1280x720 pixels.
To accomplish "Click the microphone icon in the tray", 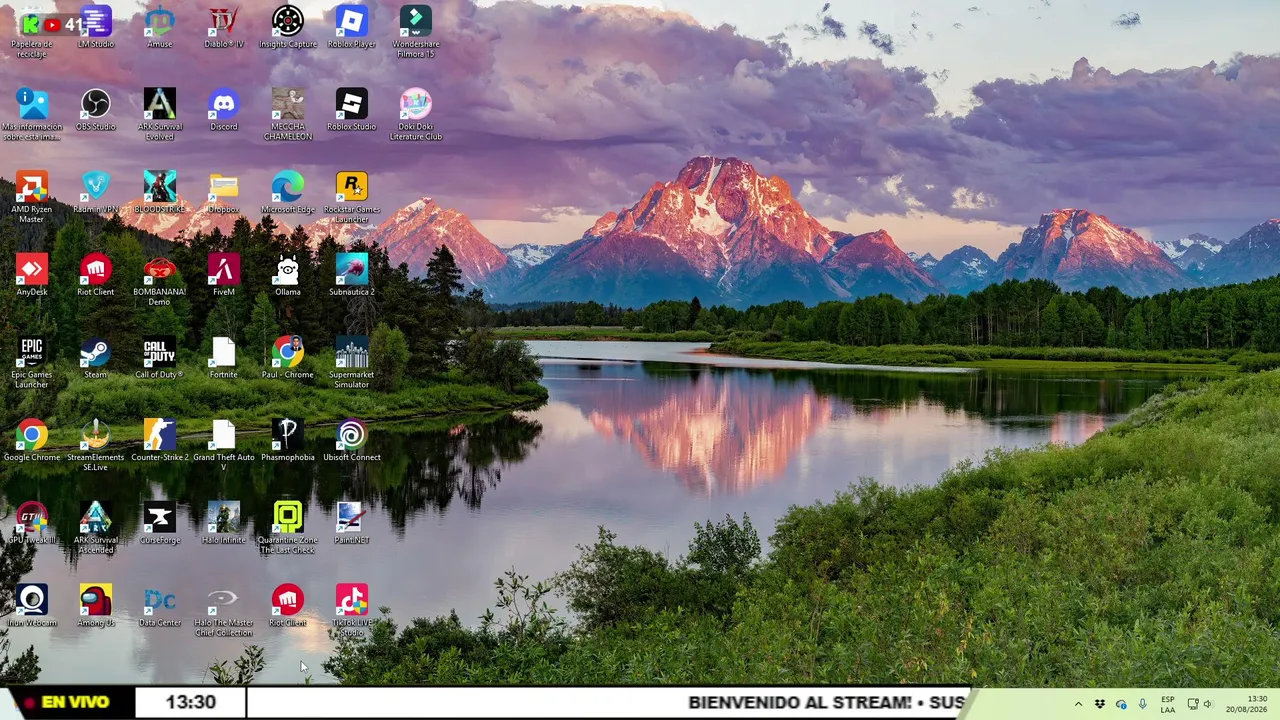I will click(1142, 704).
